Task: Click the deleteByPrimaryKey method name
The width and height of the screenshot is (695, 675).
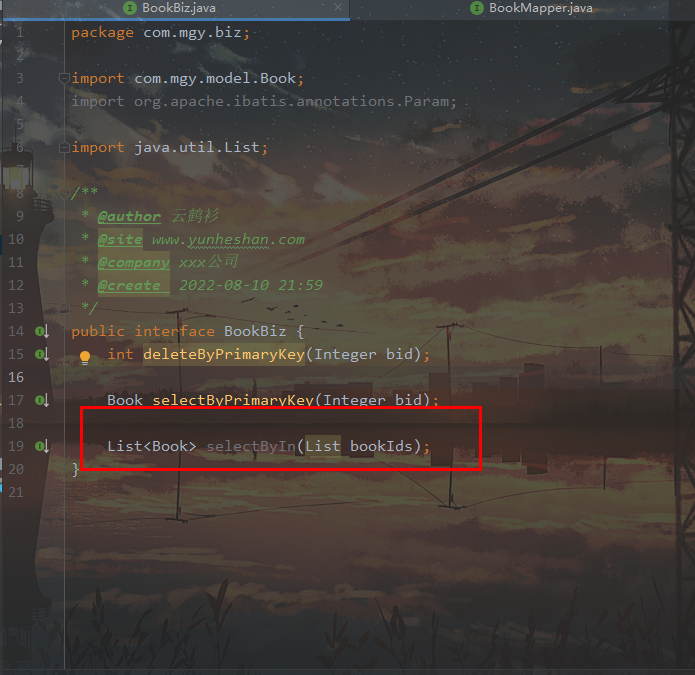Action: click(224, 354)
